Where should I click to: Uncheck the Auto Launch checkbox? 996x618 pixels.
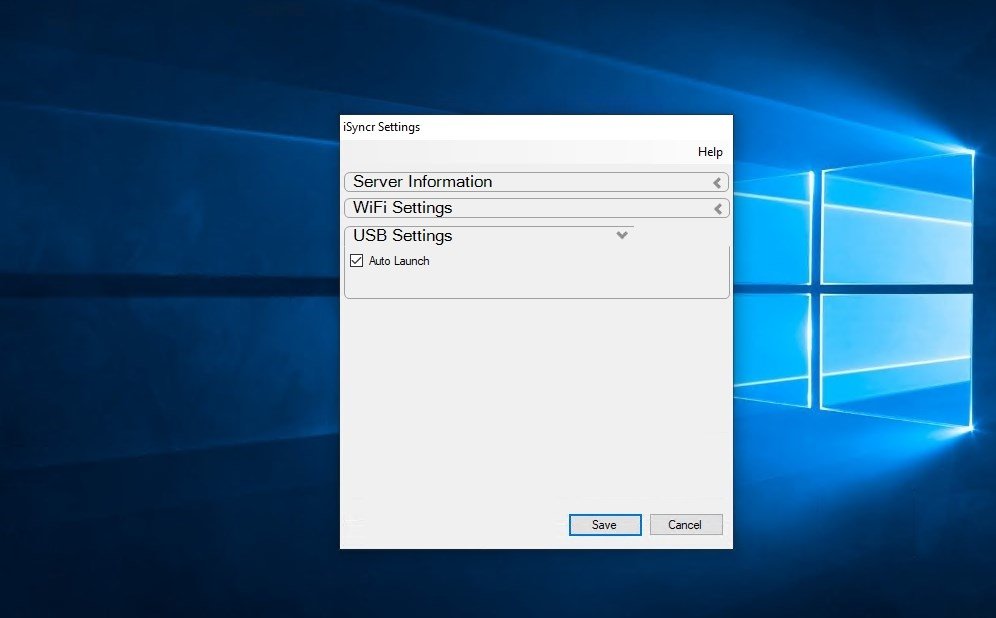coord(356,260)
